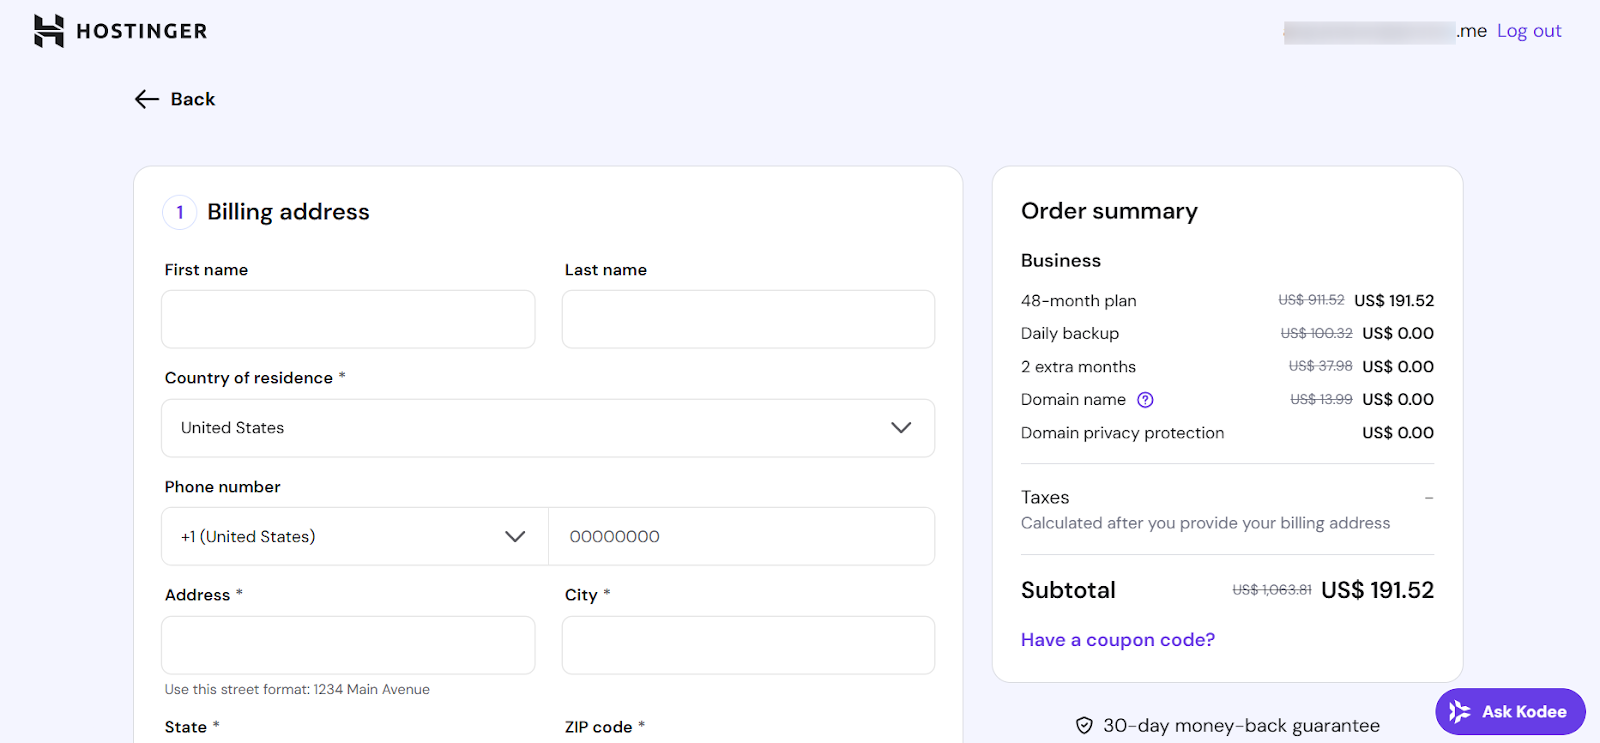Click the State field label
This screenshot has width=1600, height=743.
pyautogui.click(x=186, y=727)
